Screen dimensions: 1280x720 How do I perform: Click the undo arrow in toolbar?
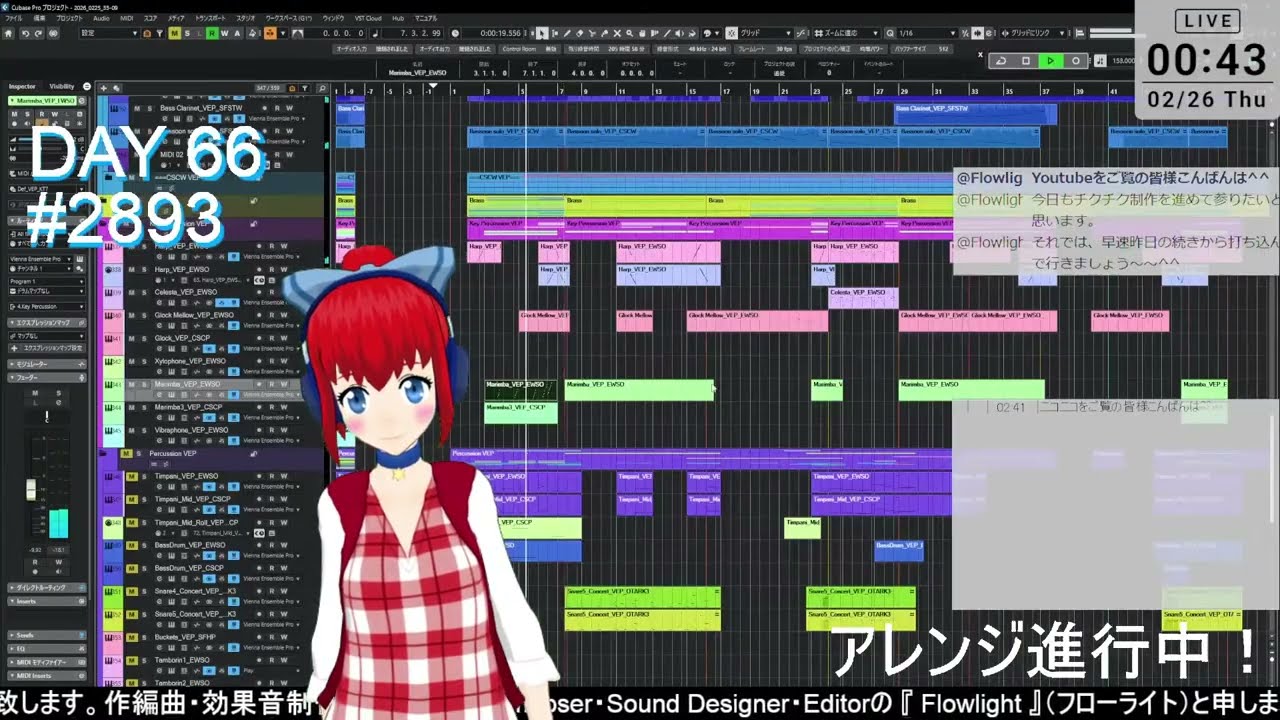tap(25, 33)
